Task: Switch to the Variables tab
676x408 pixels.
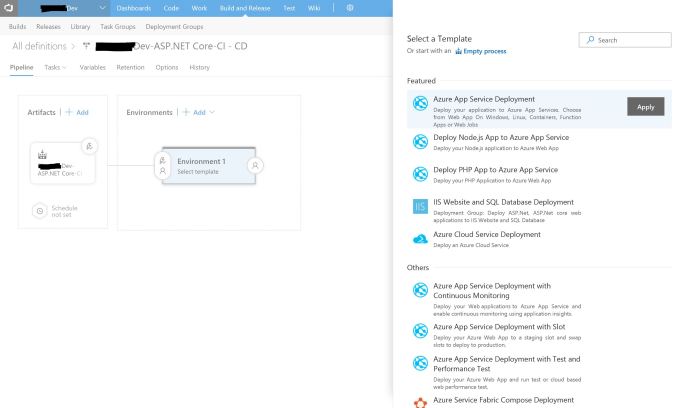Action: [x=92, y=67]
